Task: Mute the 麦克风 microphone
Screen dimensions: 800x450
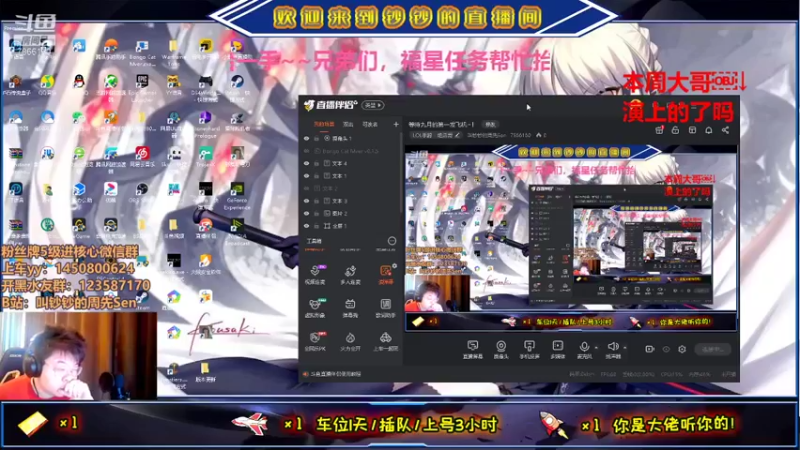Action: 584,349
